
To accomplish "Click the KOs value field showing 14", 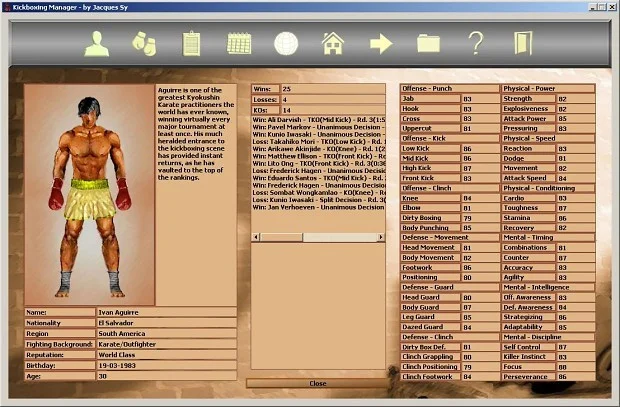I will click(x=333, y=110).
